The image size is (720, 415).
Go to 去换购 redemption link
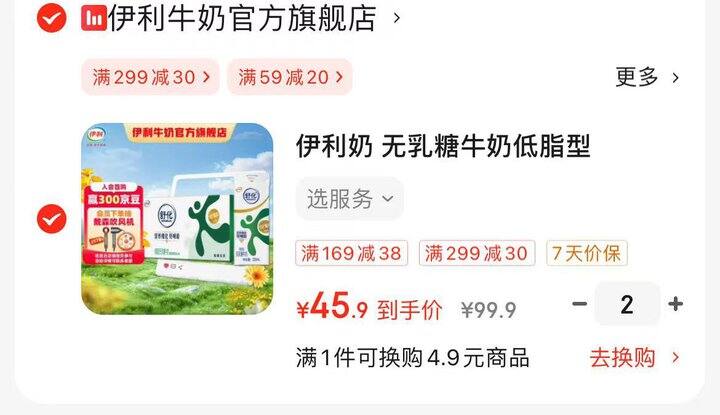pos(622,358)
